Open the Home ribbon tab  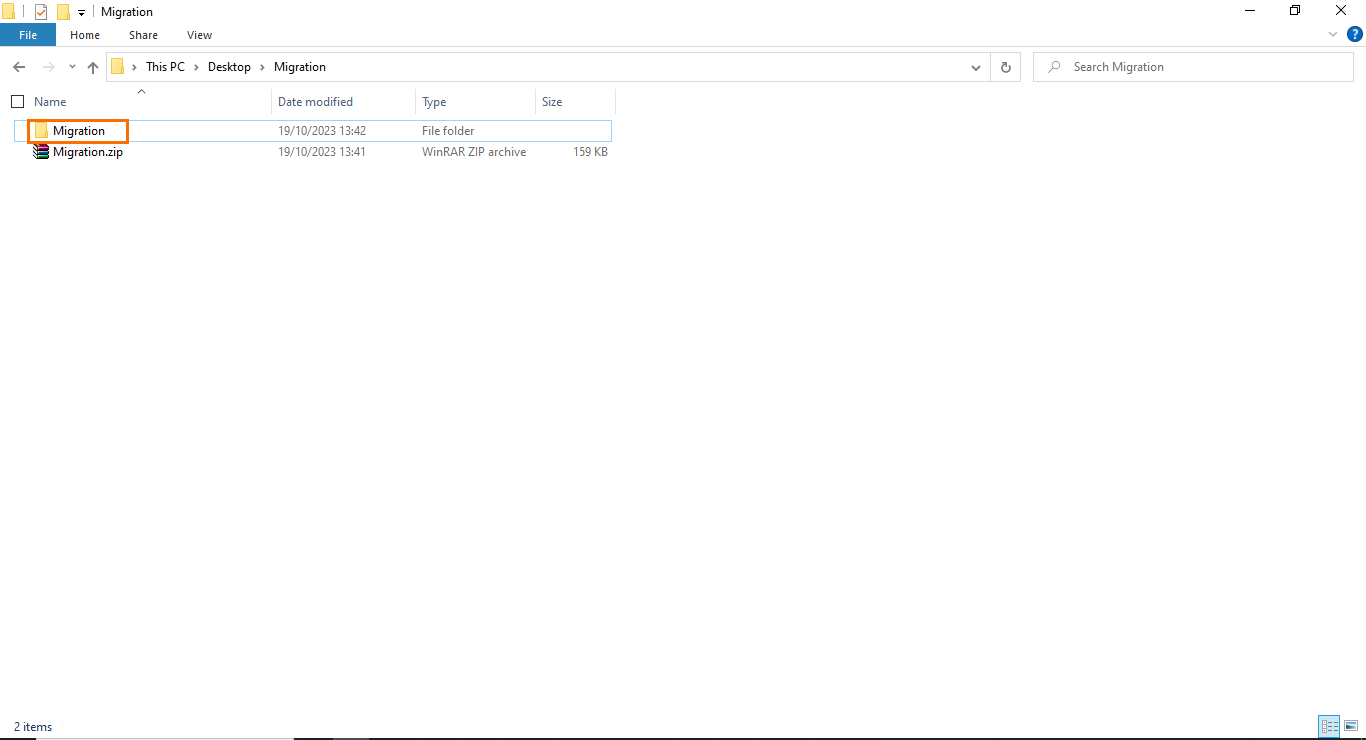click(85, 34)
